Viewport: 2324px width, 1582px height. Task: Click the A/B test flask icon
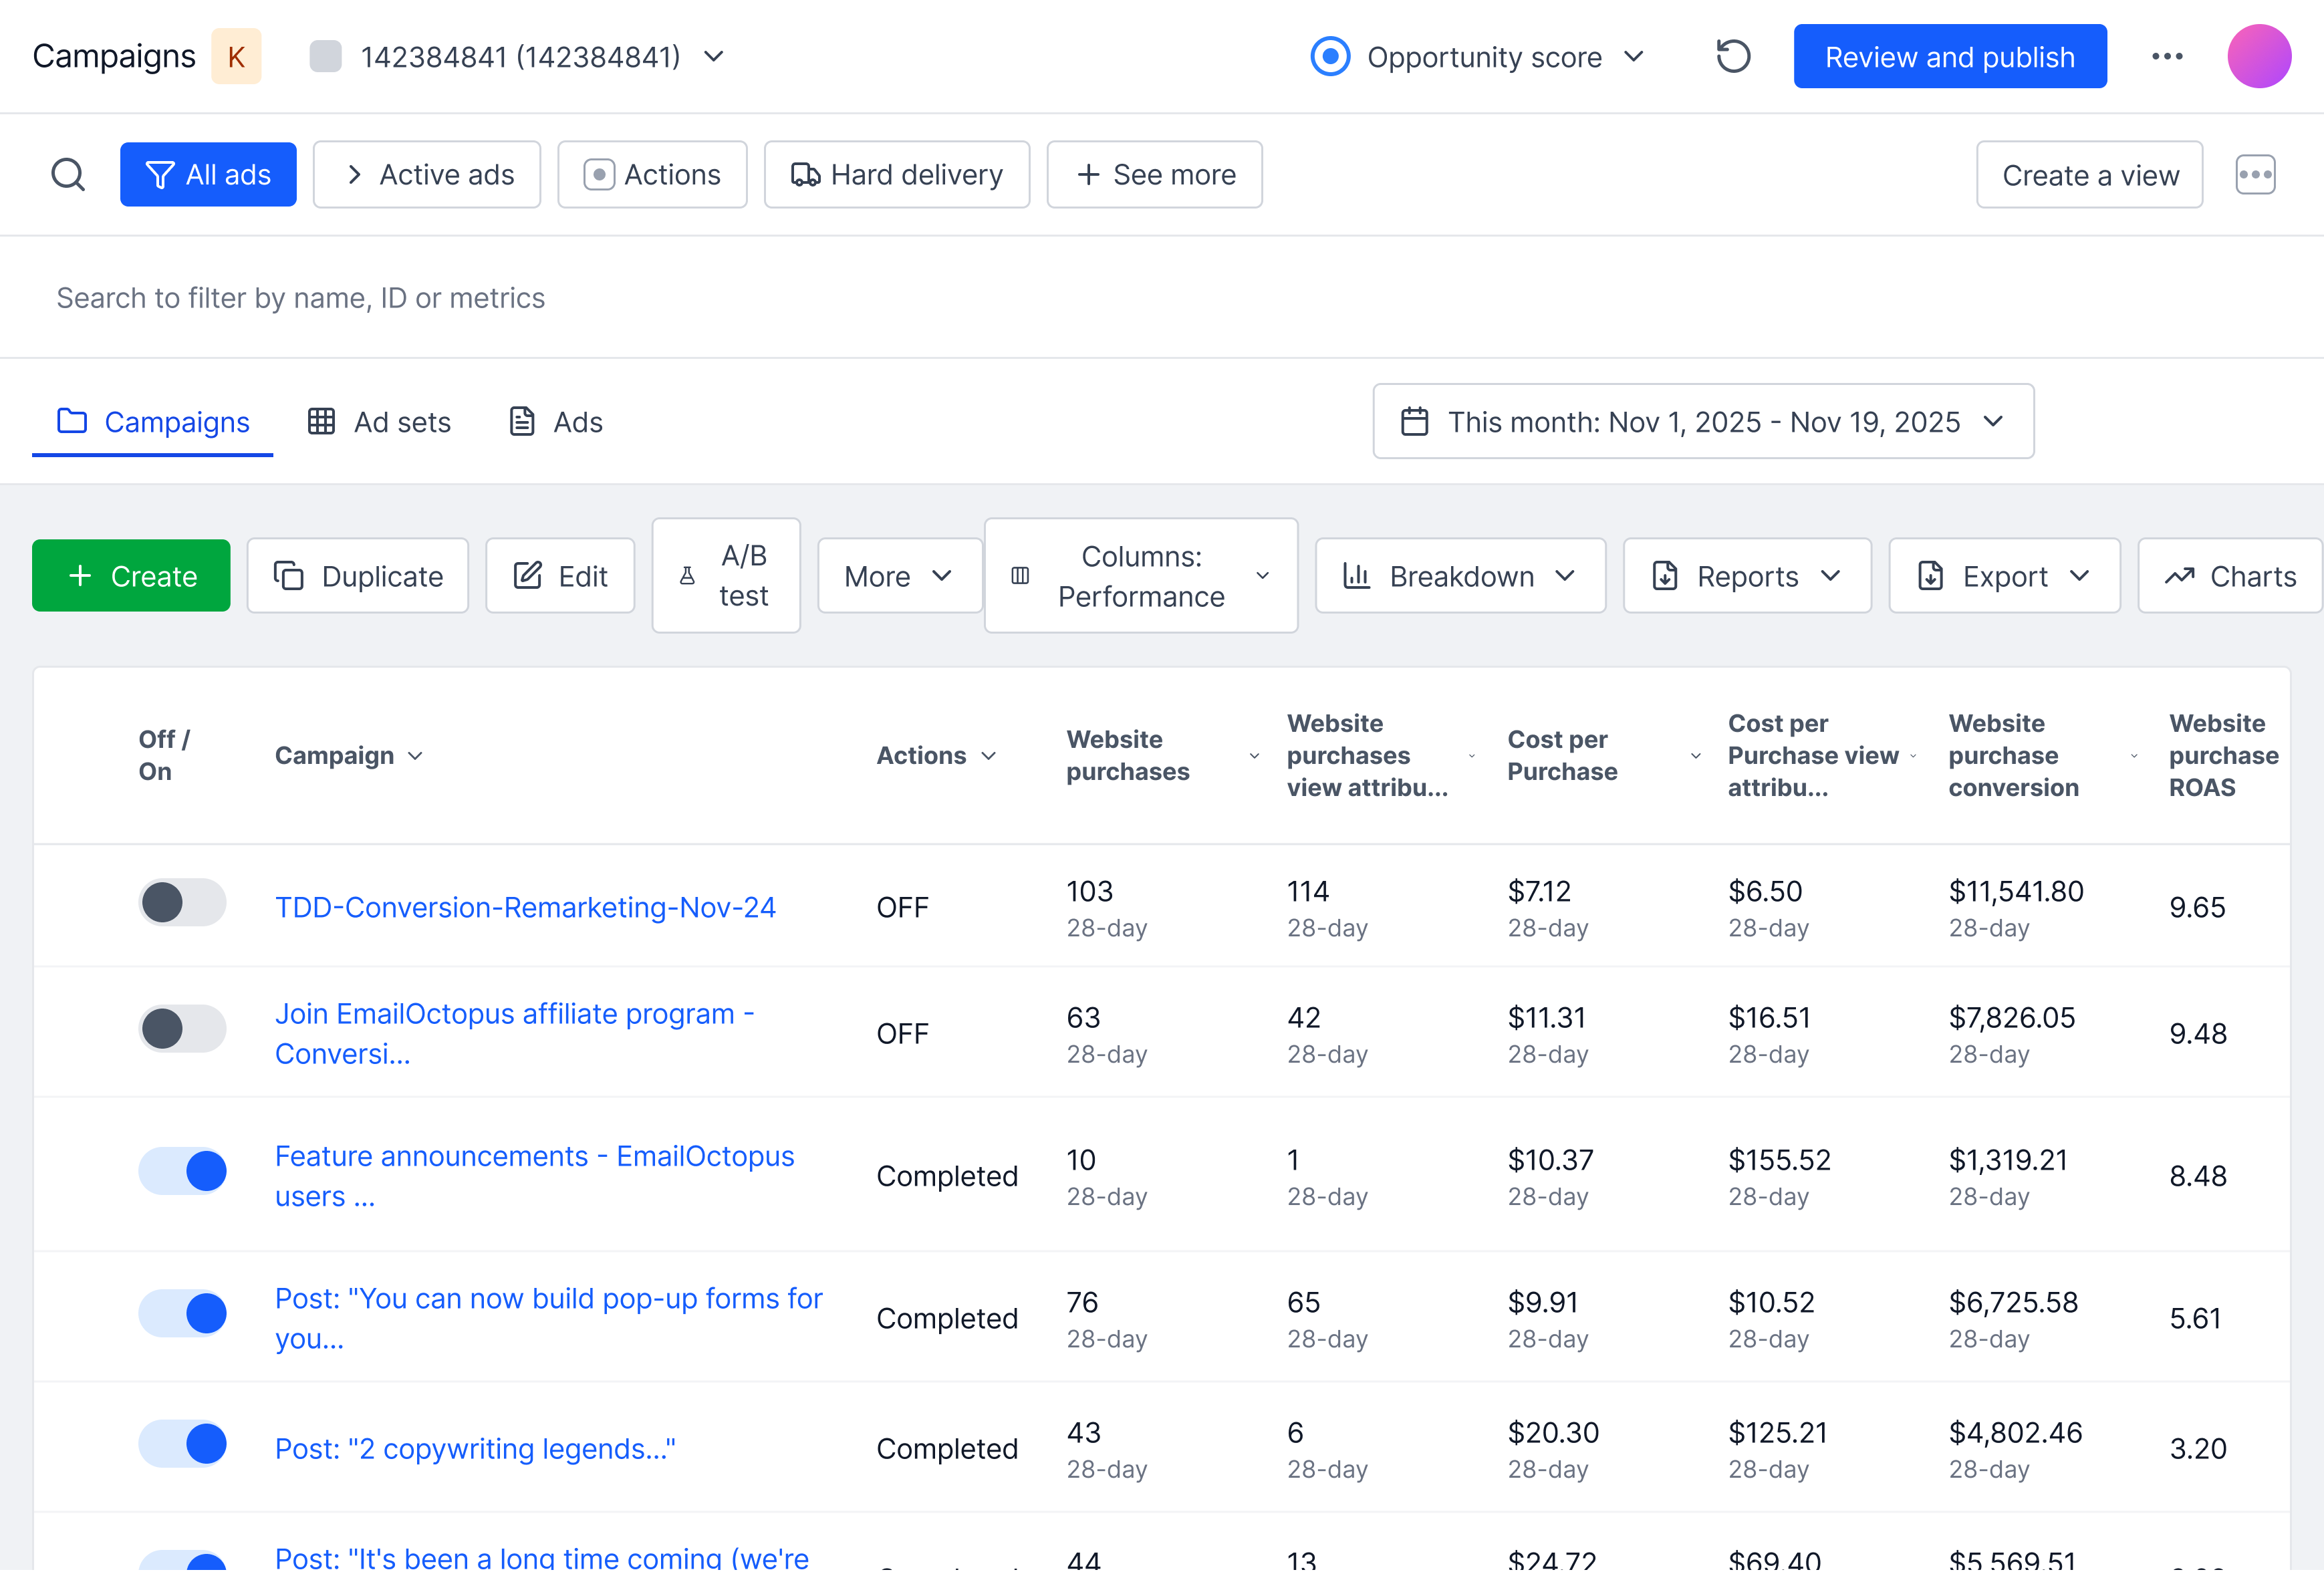pos(687,576)
